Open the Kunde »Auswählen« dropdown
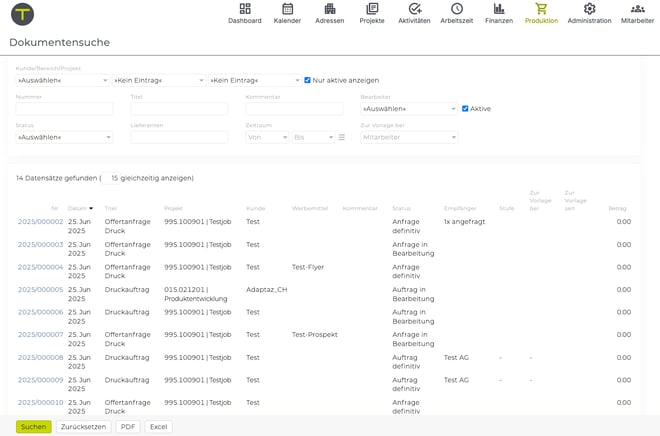This screenshot has width=660, height=436. pos(62,80)
